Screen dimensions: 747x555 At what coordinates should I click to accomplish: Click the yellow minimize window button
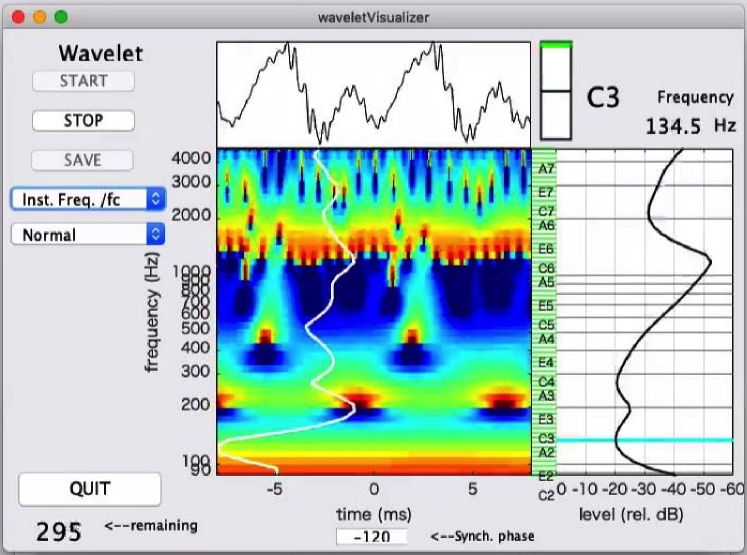tap(40, 17)
